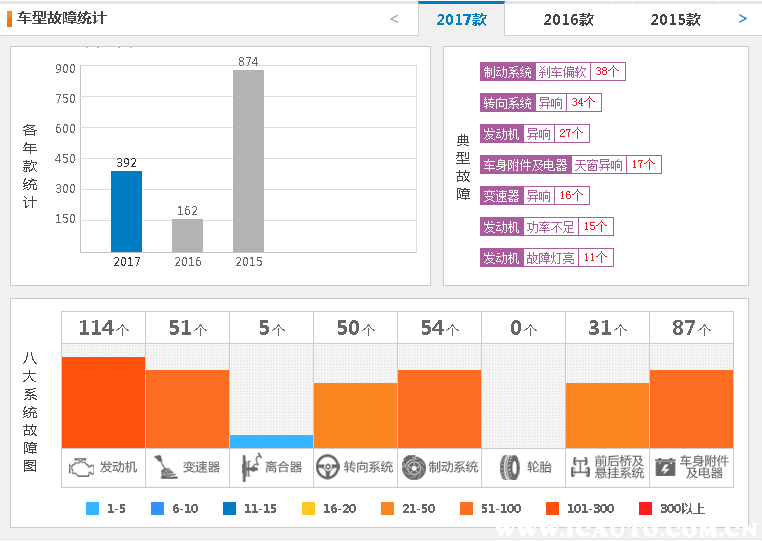Select the brake disc (制动系统) icon

click(x=413, y=466)
